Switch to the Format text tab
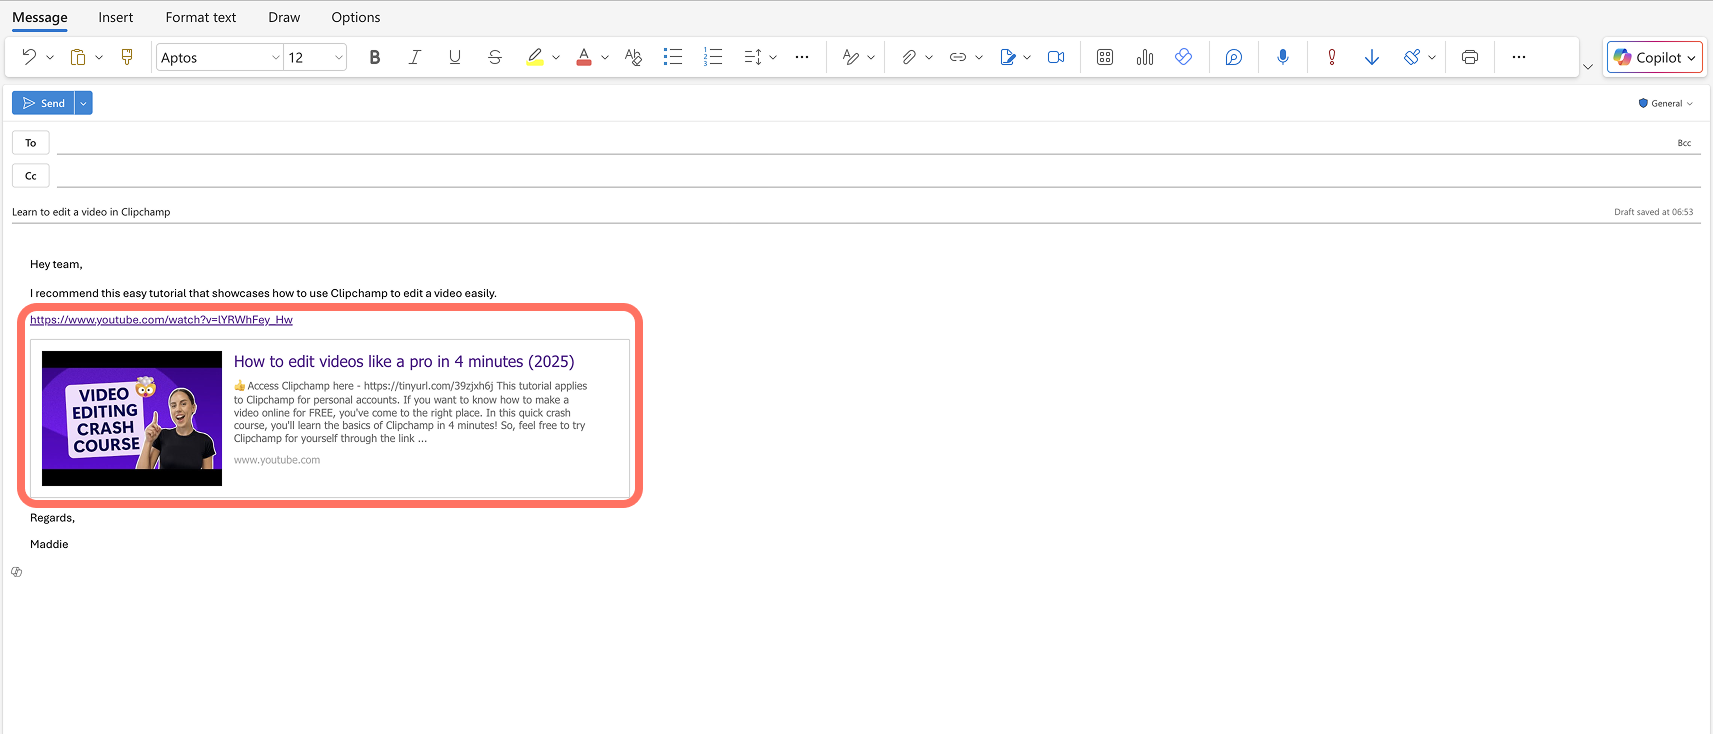Image resolution: width=1713 pixels, height=734 pixels. click(201, 17)
